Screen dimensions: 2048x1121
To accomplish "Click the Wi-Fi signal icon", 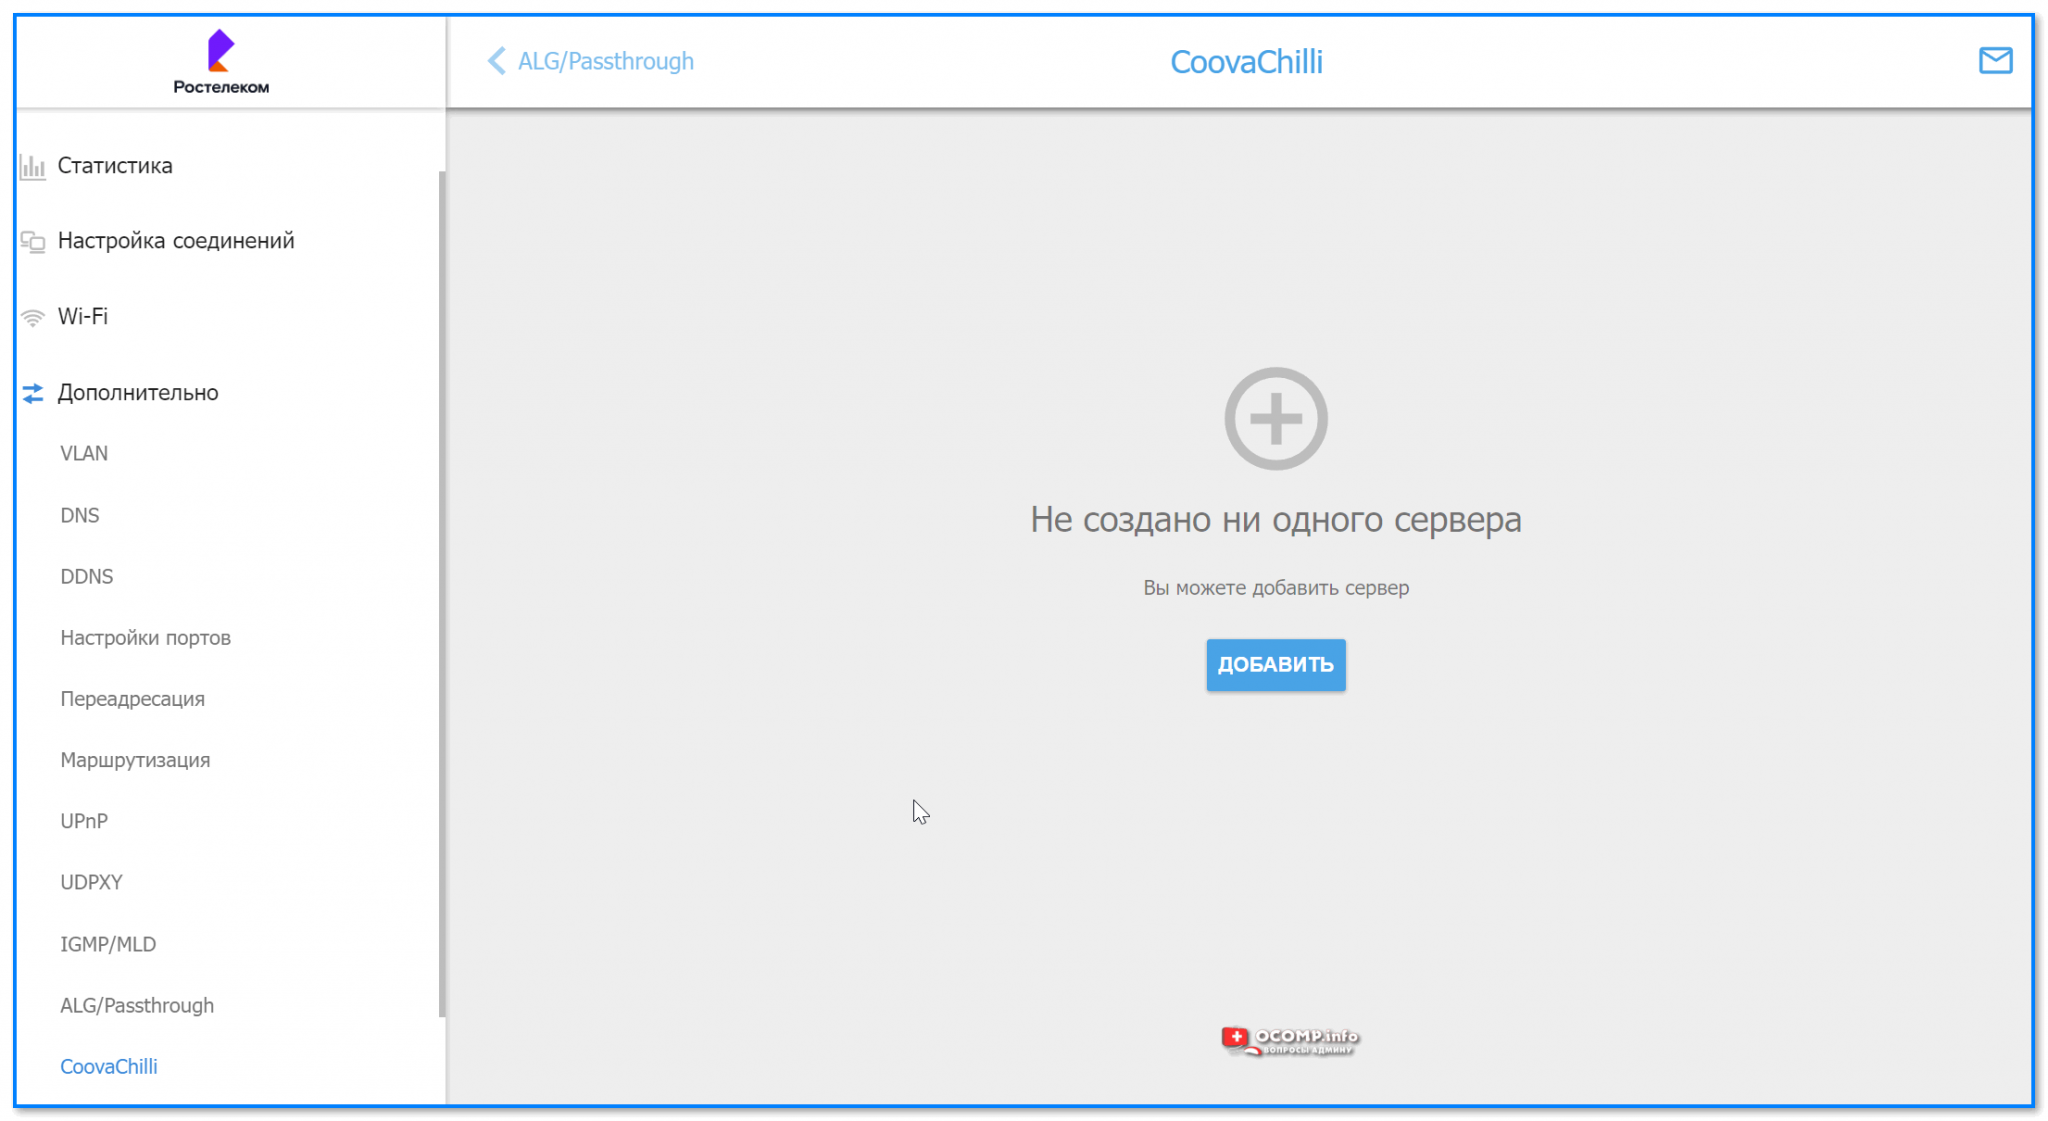I will [x=33, y=317].
